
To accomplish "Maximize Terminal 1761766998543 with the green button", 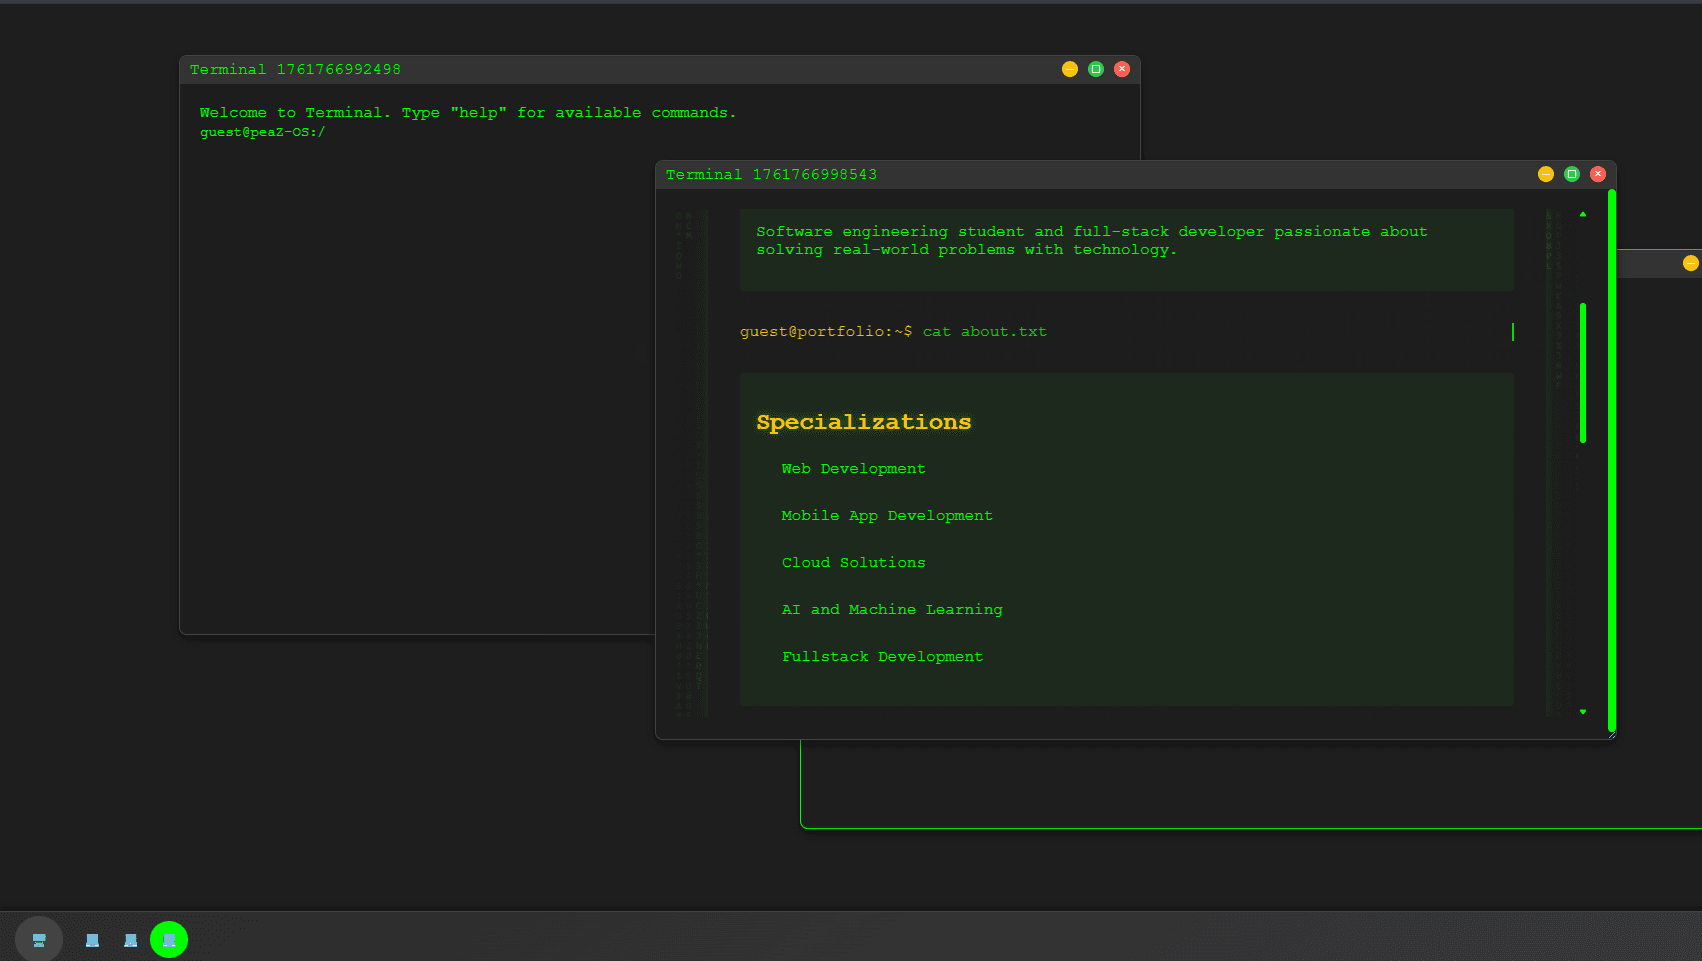I will click(1571, 173).
